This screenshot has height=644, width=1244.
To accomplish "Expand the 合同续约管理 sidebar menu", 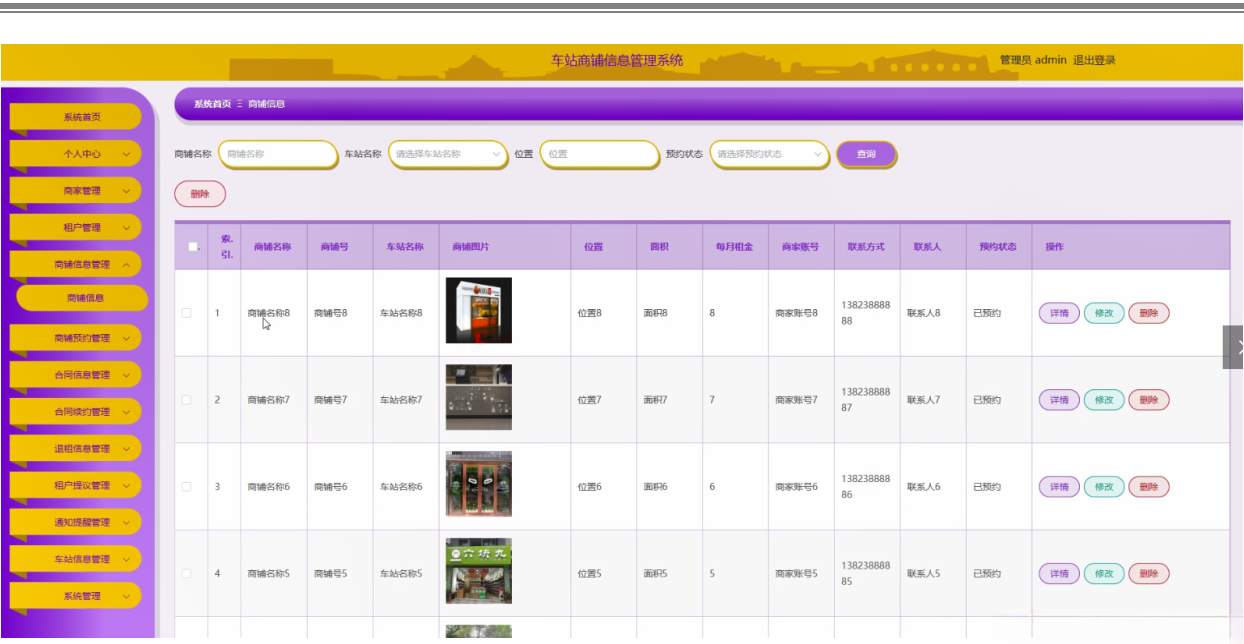I will click(76, 412).
